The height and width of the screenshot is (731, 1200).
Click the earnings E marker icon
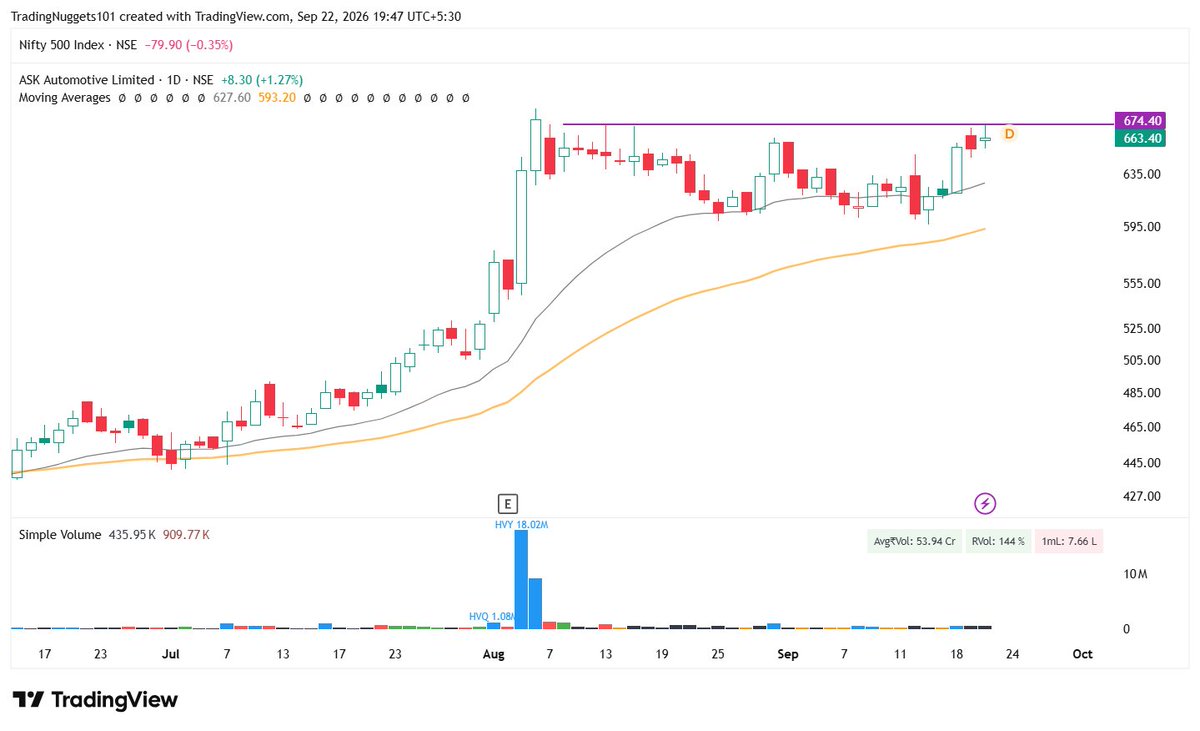508,503
